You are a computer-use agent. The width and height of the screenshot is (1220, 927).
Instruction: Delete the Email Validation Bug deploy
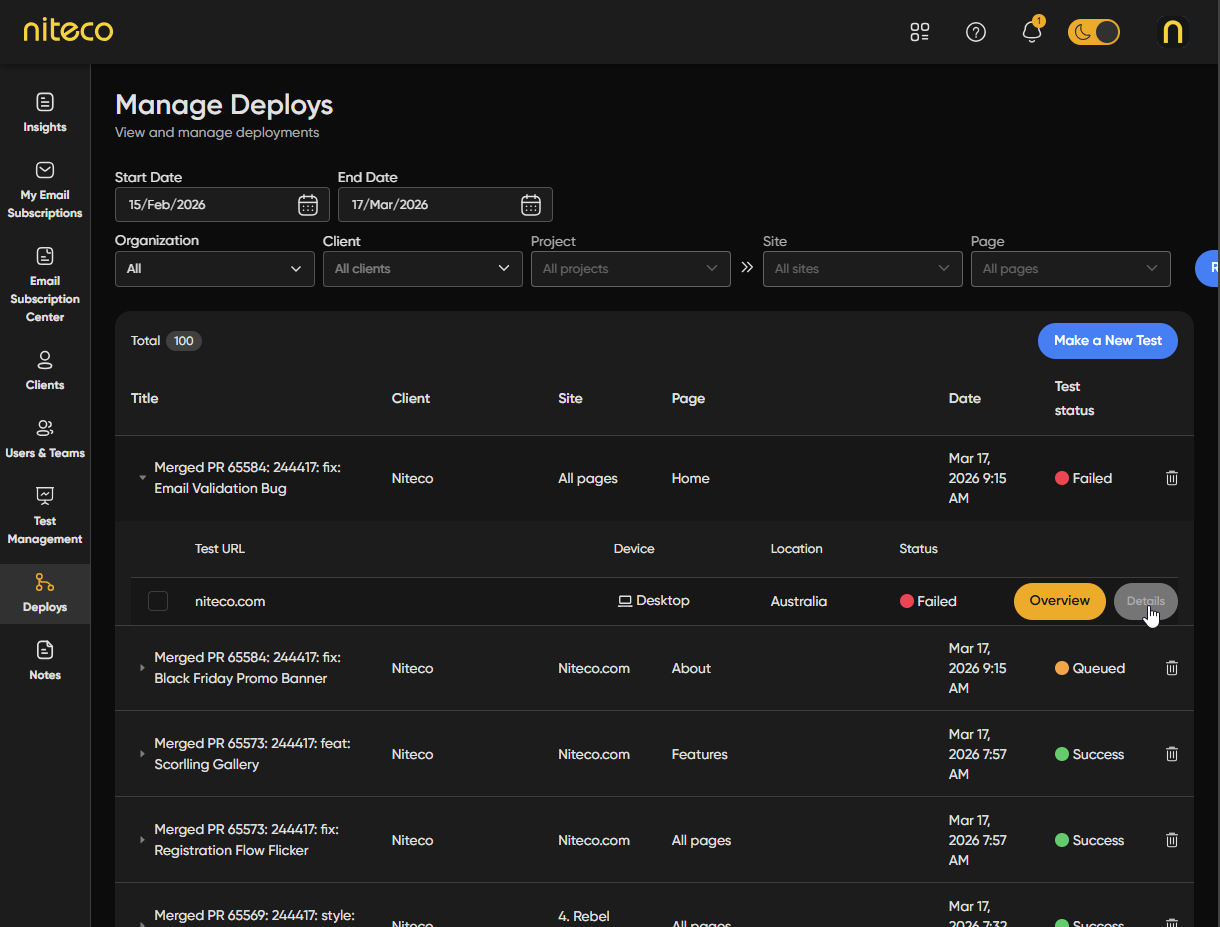coord(1172,478)
